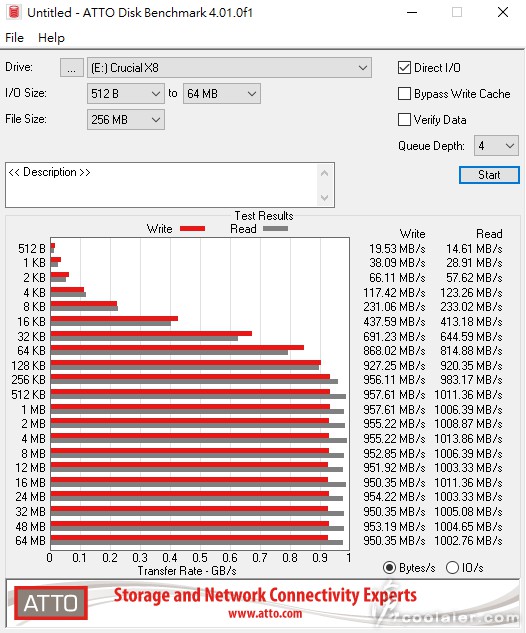
Task: Open the 512 B I/O size dropdown
Action: (x=126, y=94)
